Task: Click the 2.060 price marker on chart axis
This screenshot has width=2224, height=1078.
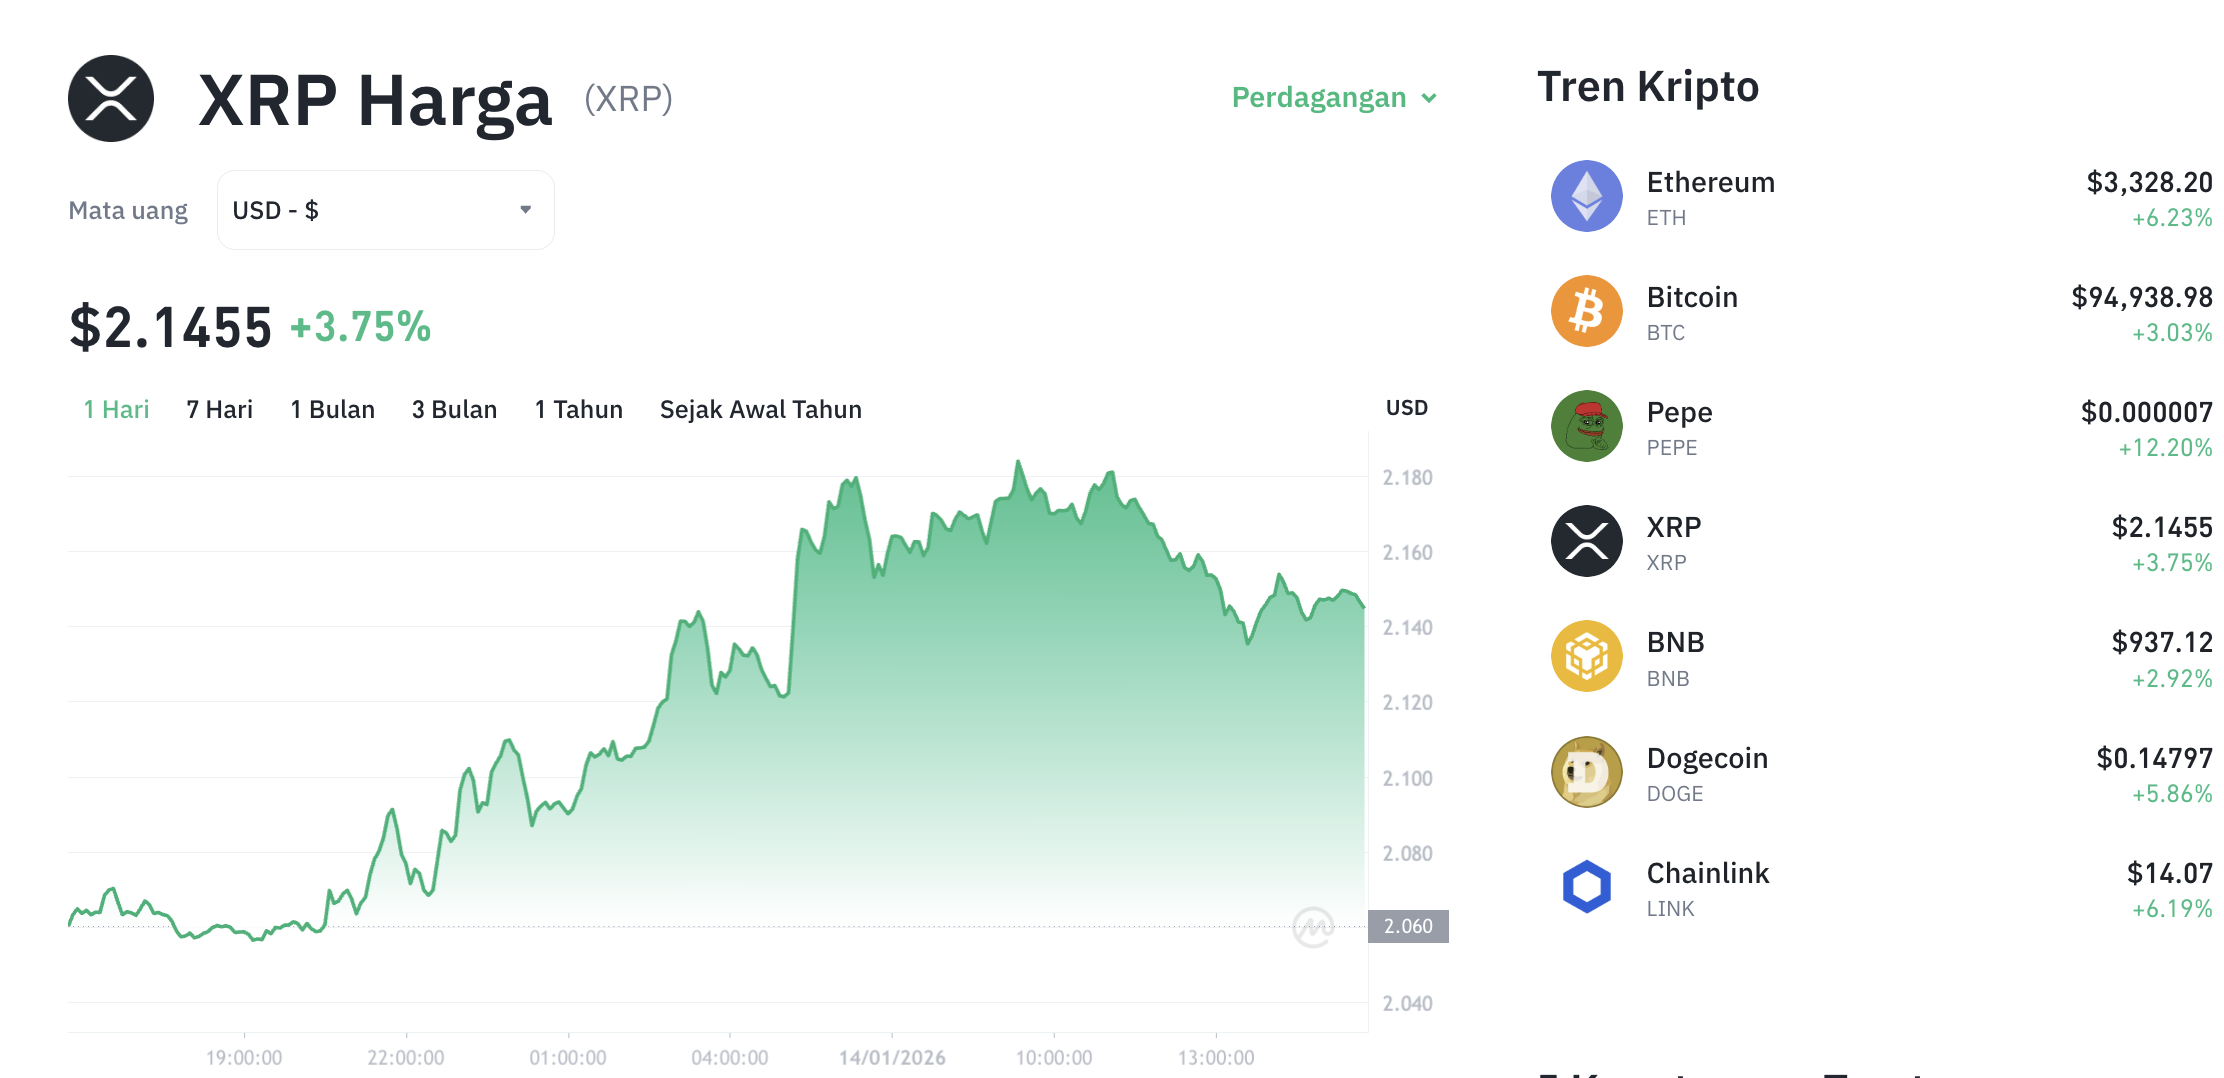Action: [1408, 926]
